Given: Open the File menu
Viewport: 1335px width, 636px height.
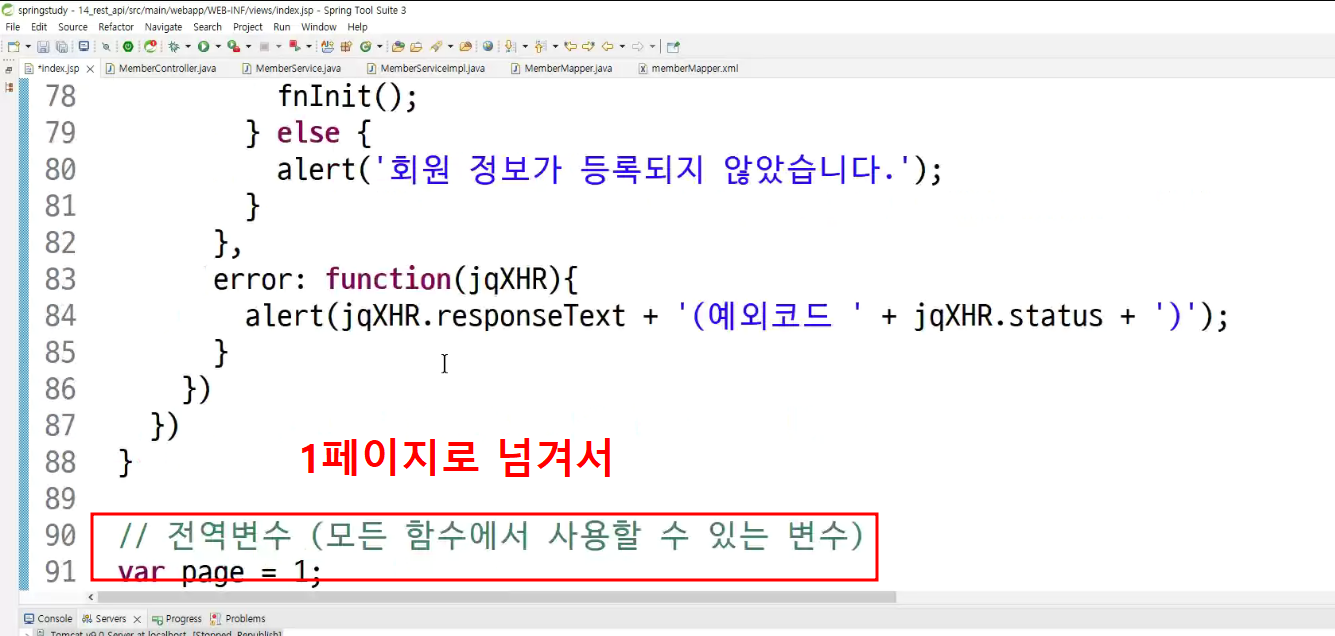Looking at the screenshot, I should 13,27.
